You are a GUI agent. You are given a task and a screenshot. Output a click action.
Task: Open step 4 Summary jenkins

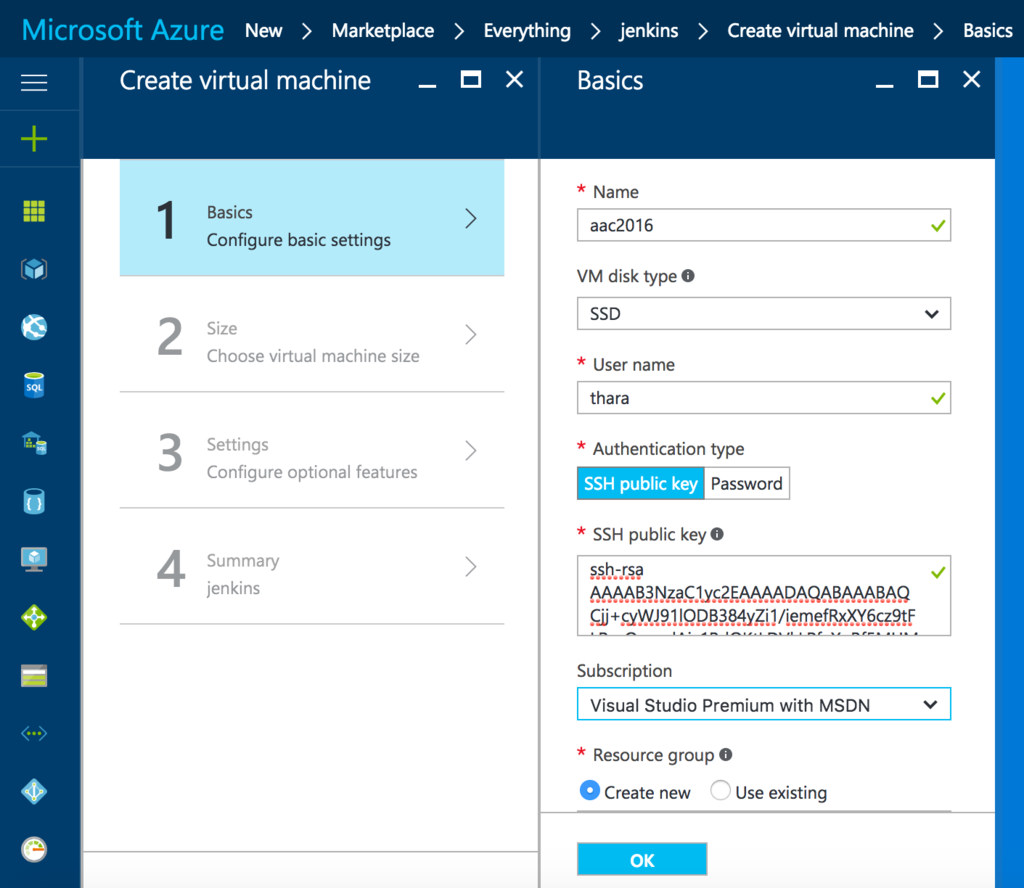312,567
